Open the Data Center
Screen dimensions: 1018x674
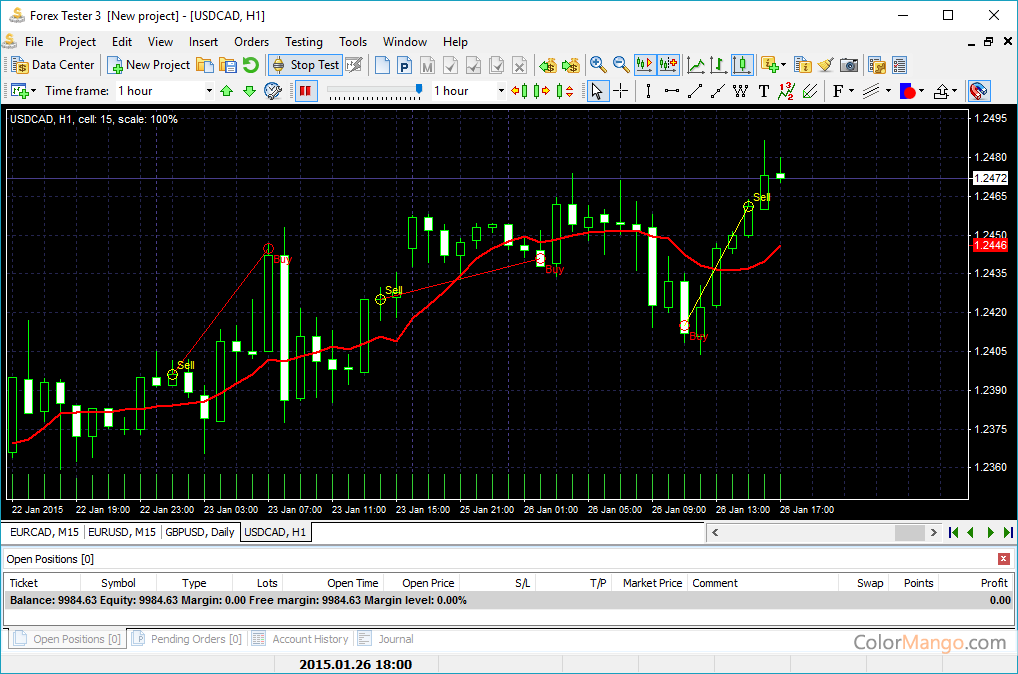pyautogui.click(x=53, y=65)
